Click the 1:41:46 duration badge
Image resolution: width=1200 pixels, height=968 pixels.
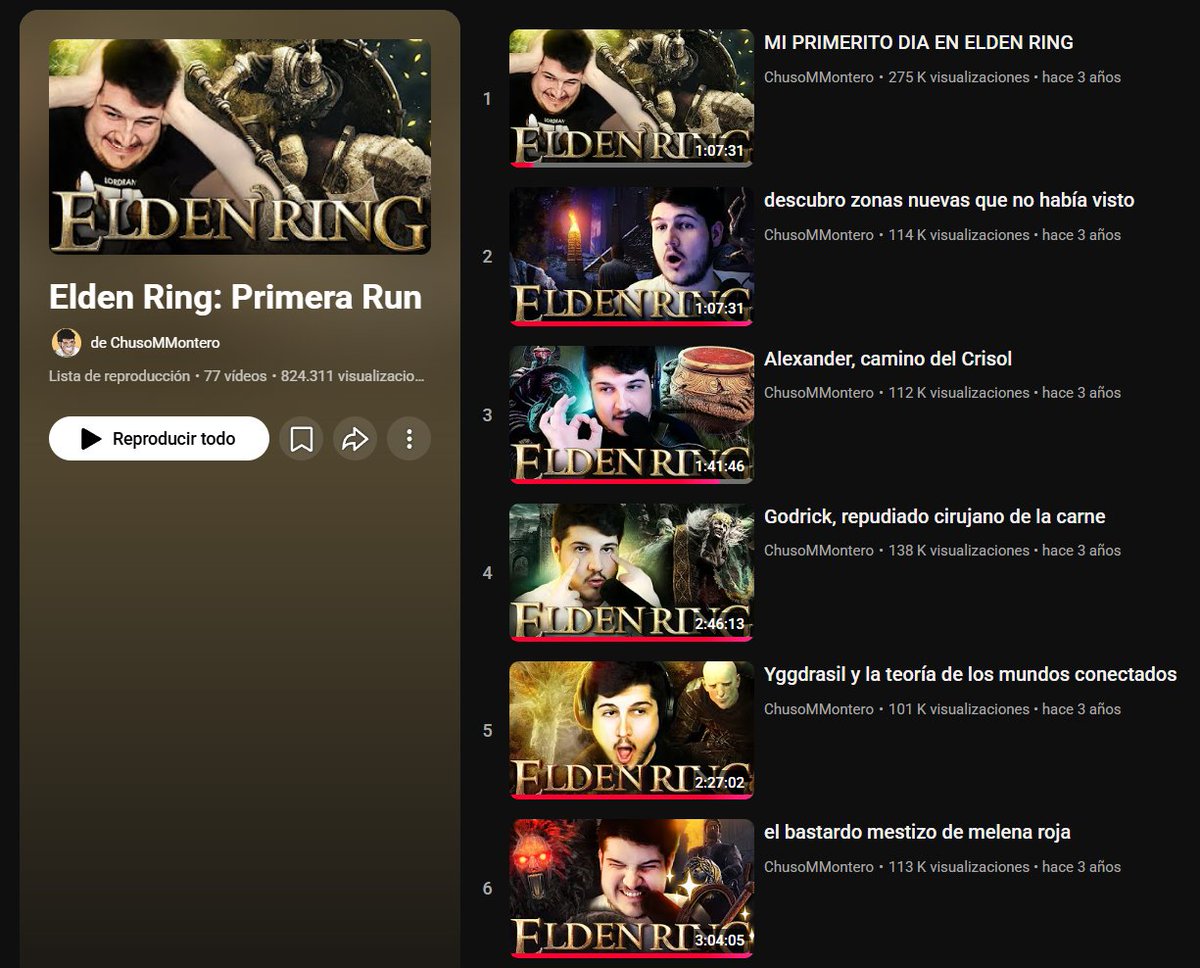pos(719,466)
